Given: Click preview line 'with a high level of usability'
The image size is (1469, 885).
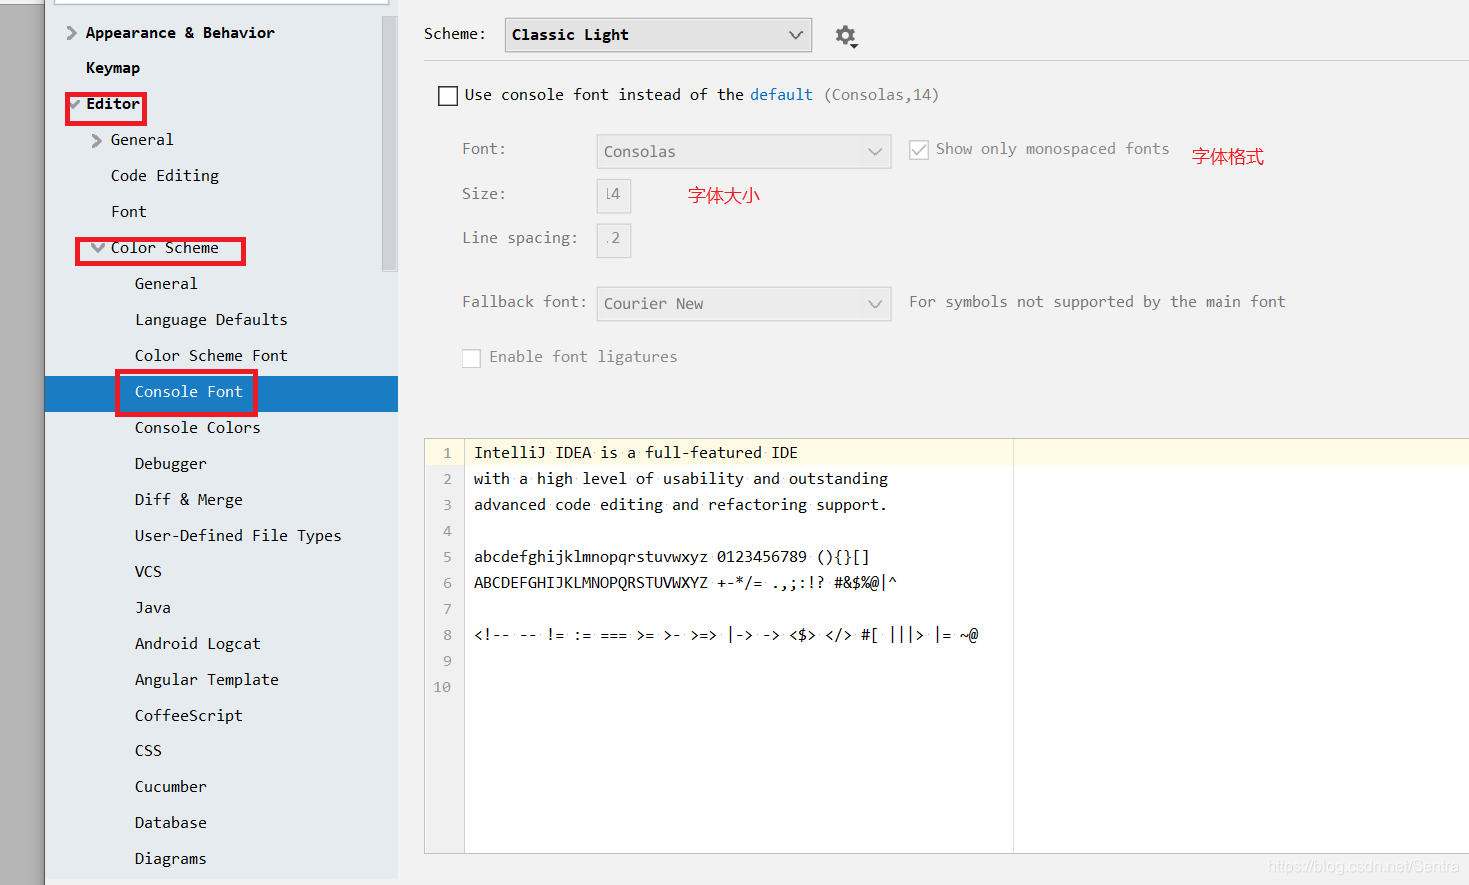Looking at the screenshot, I should pyautogui.click(x=681, y=479).
